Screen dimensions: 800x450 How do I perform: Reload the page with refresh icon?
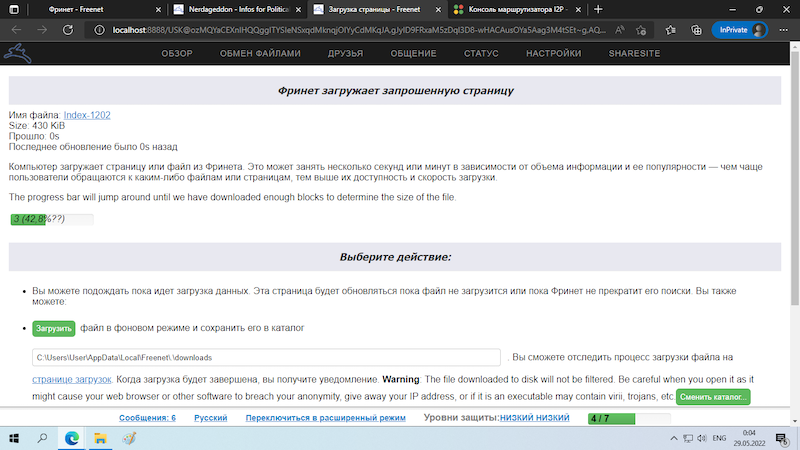68,30
